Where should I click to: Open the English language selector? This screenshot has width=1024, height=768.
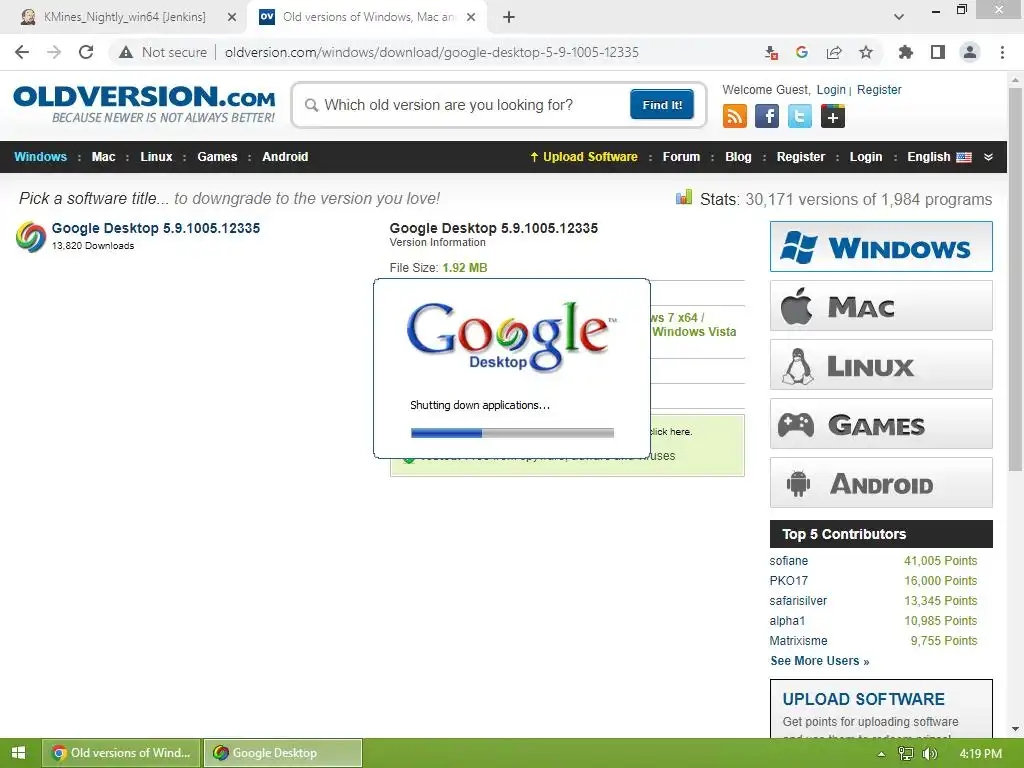[939, 157]
